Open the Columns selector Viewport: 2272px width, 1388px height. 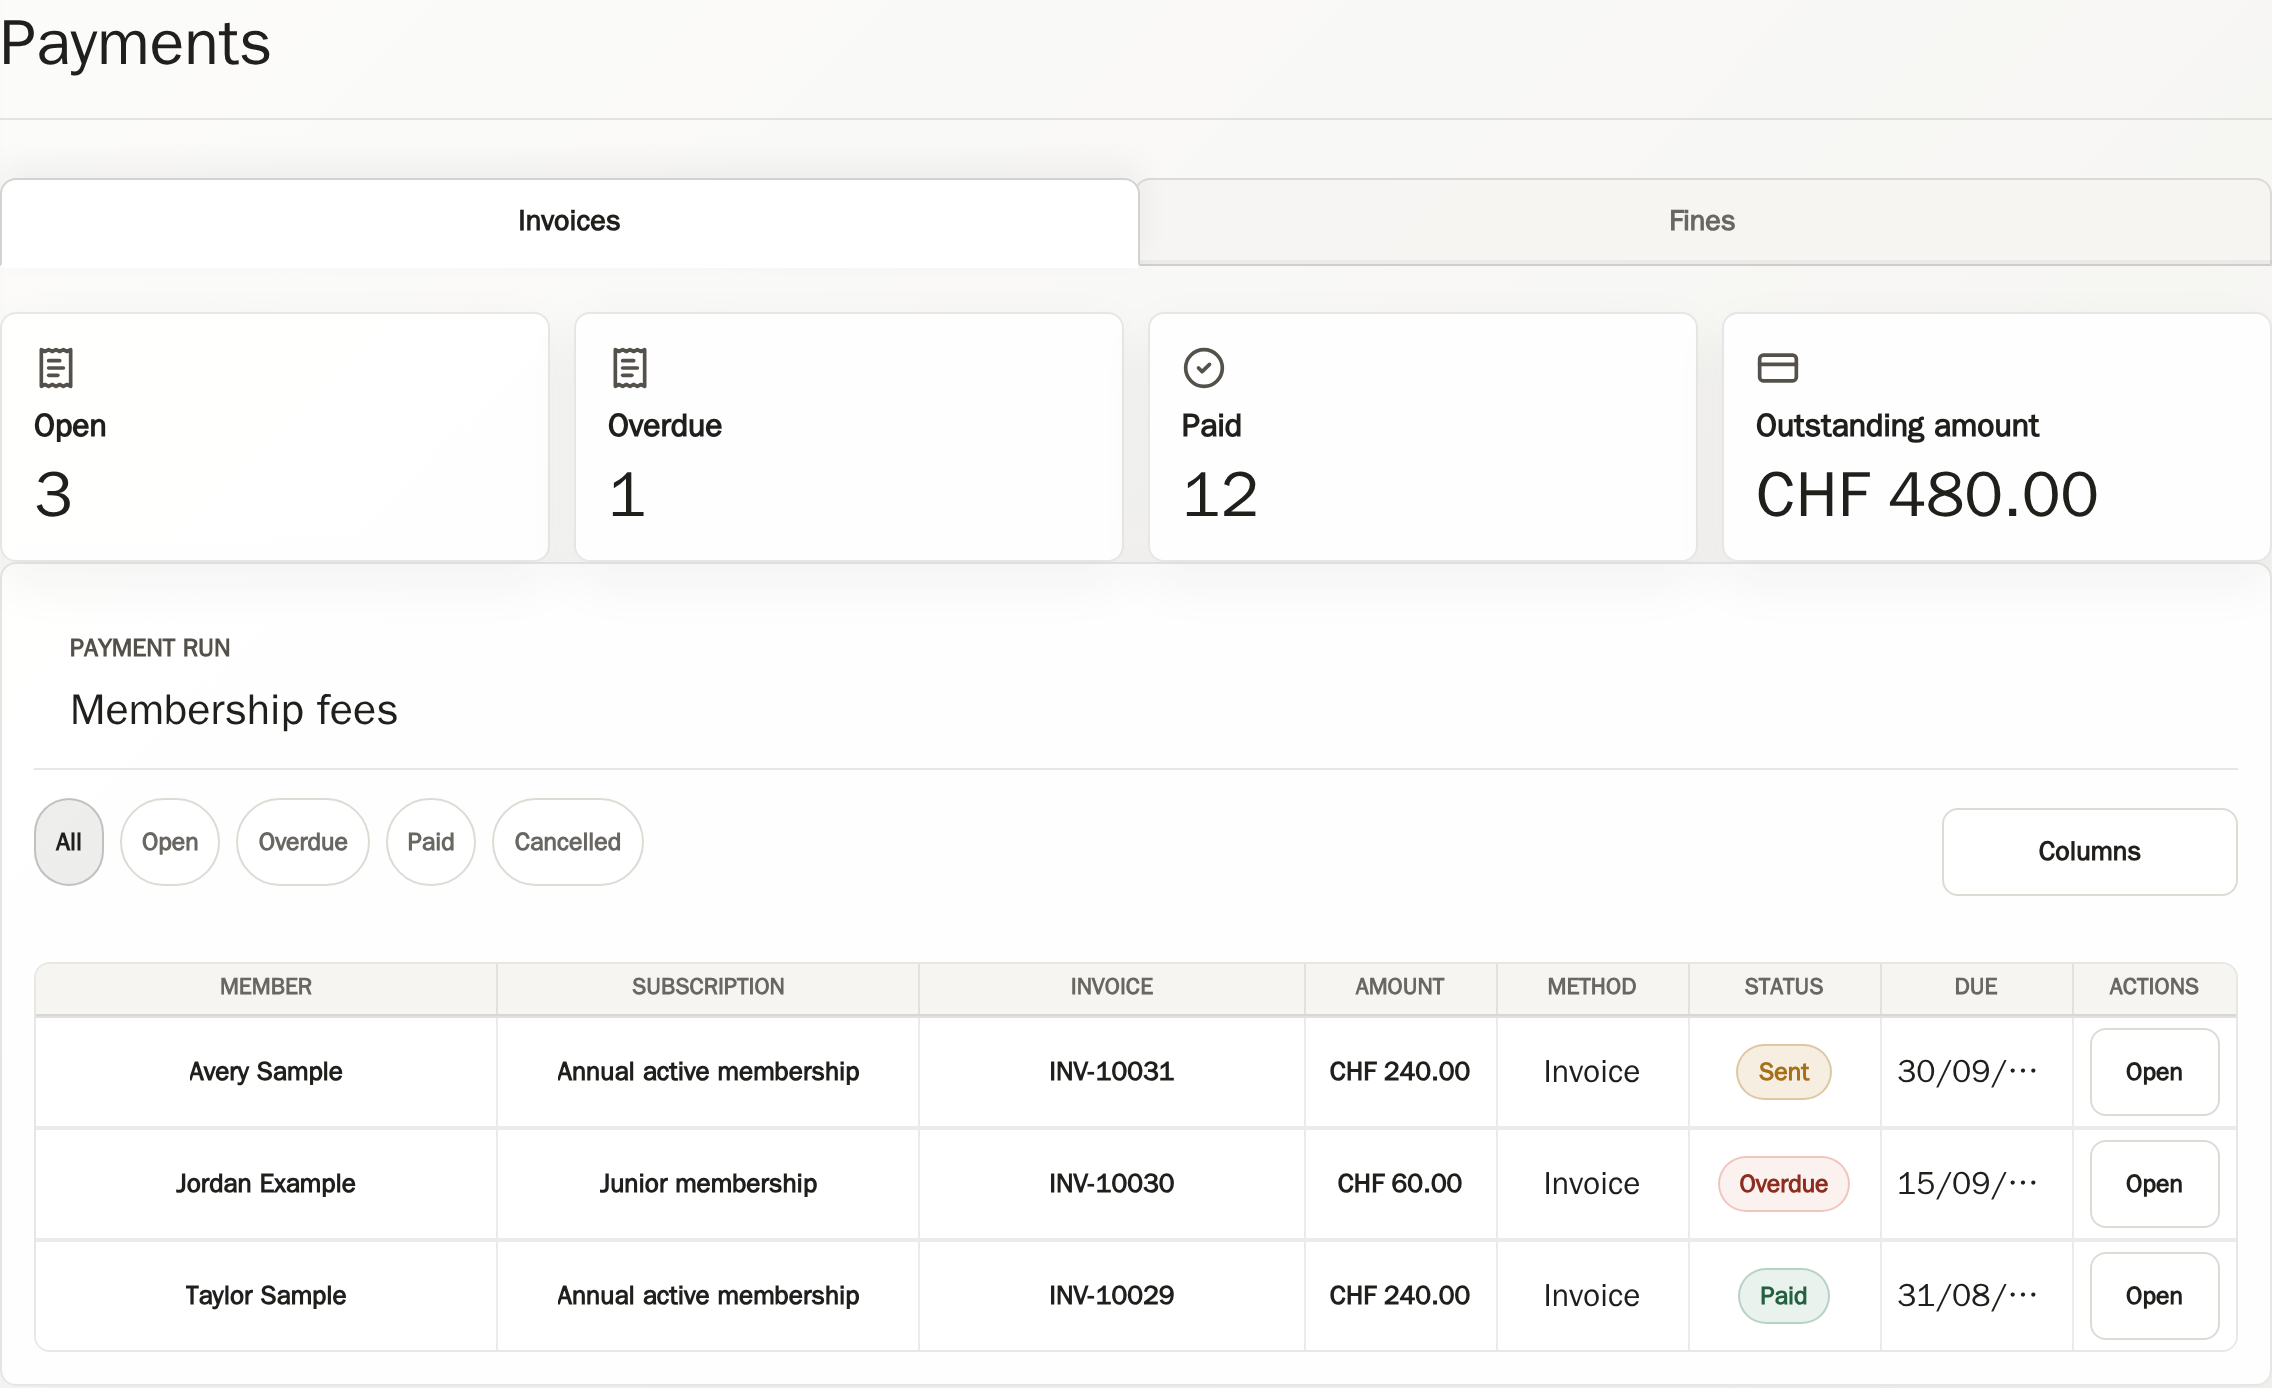pos(2090,852)
